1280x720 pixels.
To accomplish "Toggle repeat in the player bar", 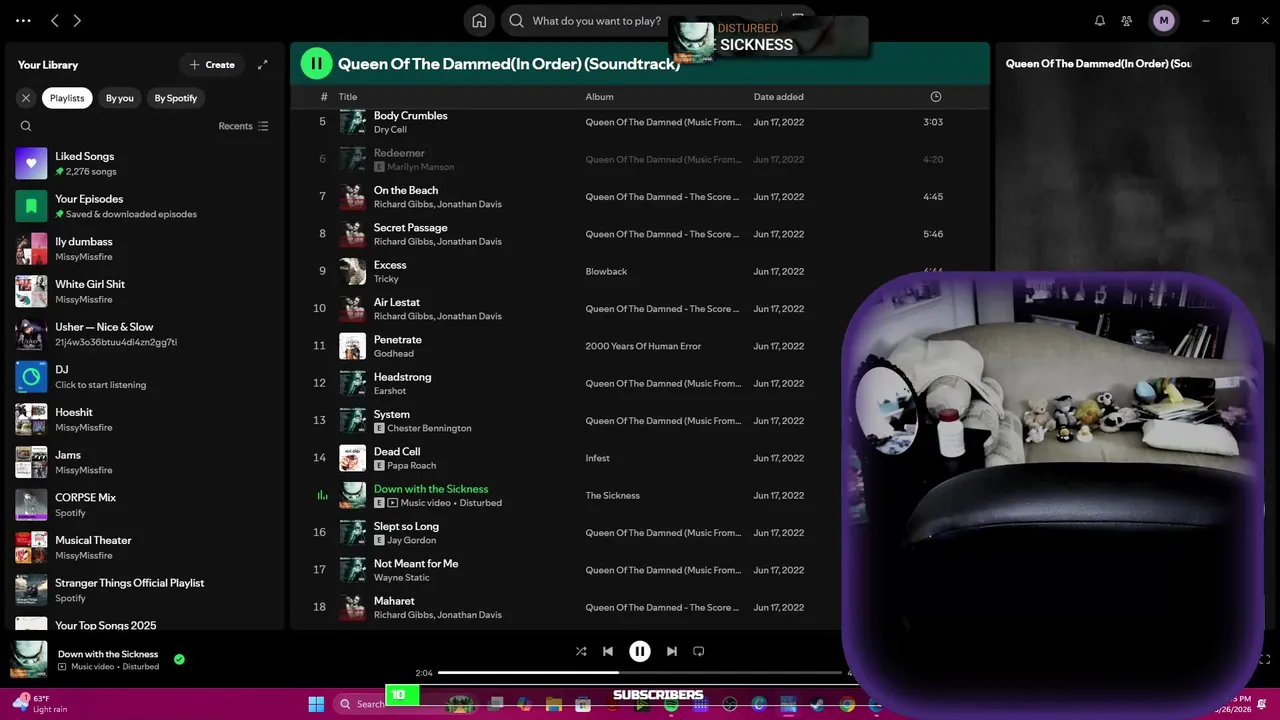I will click(699, 651).
